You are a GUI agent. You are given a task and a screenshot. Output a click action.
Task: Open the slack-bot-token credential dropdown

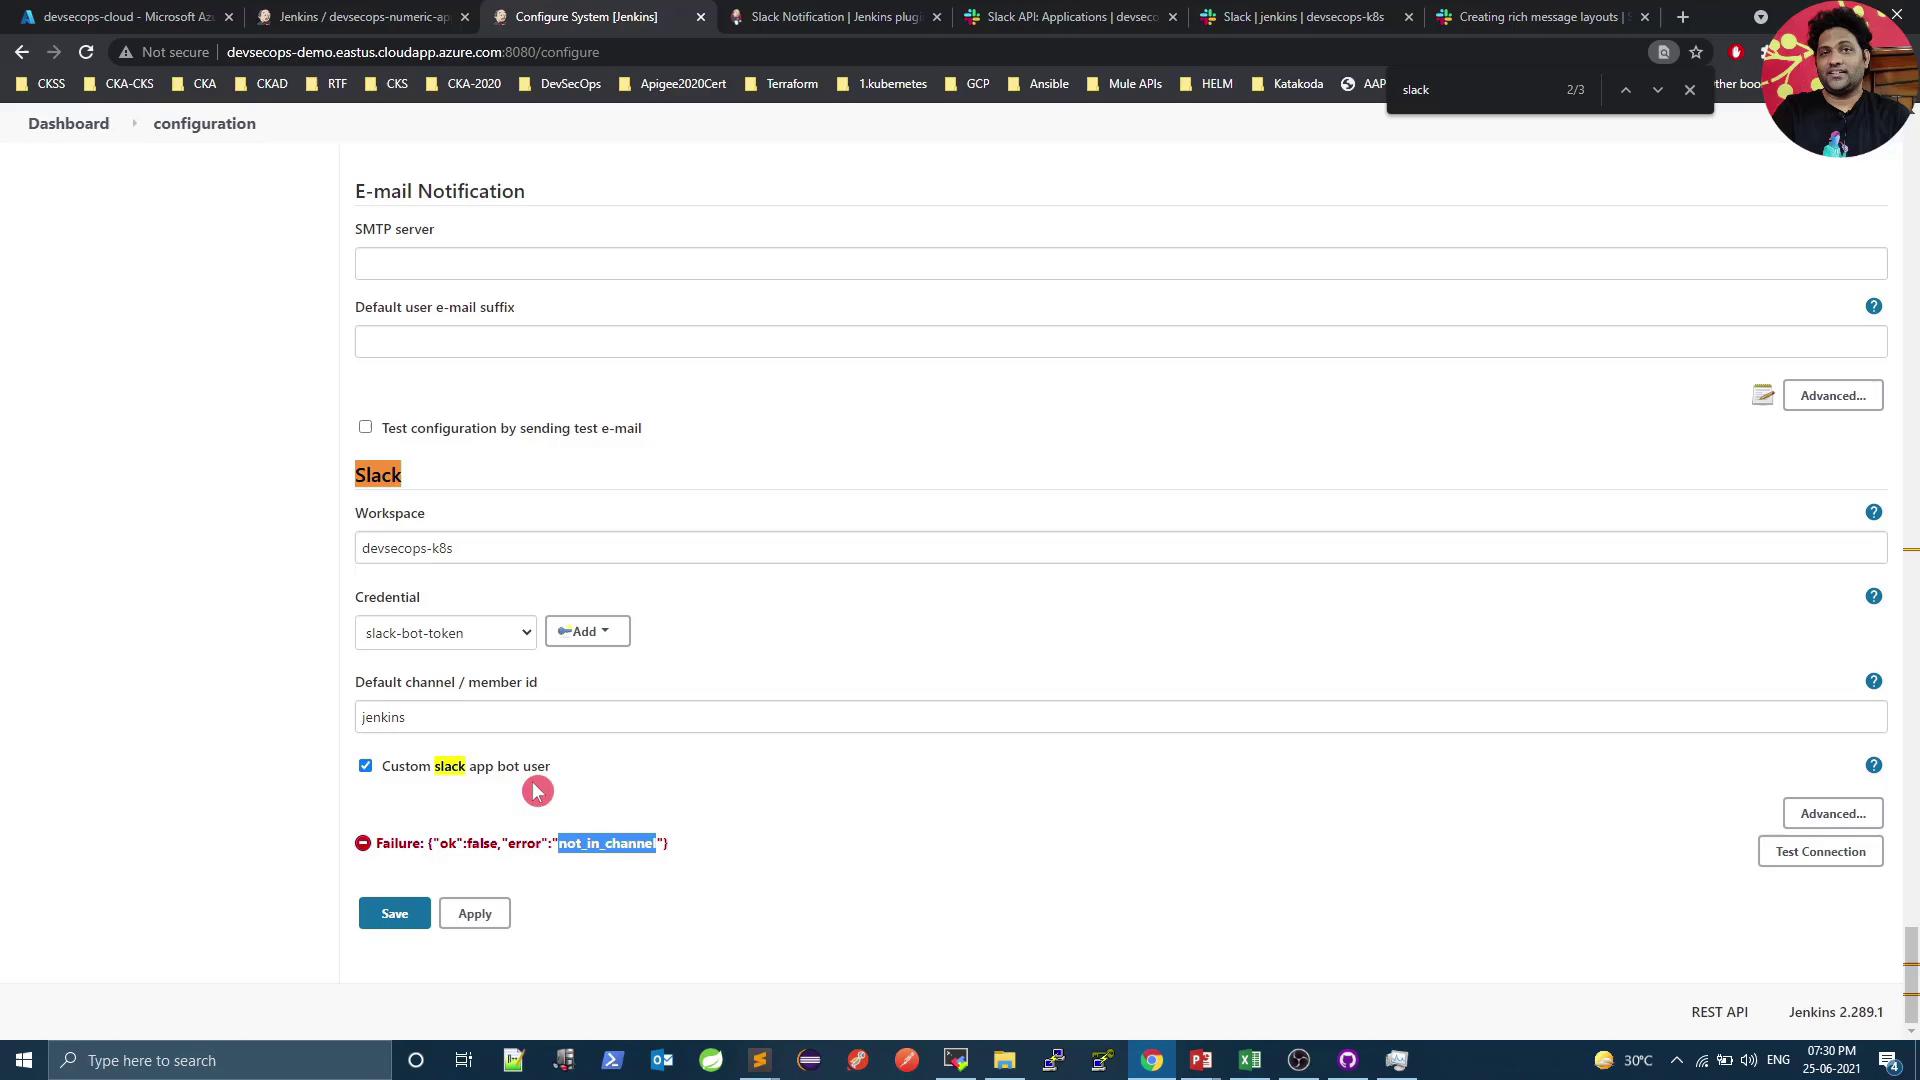tap(445, 632)
